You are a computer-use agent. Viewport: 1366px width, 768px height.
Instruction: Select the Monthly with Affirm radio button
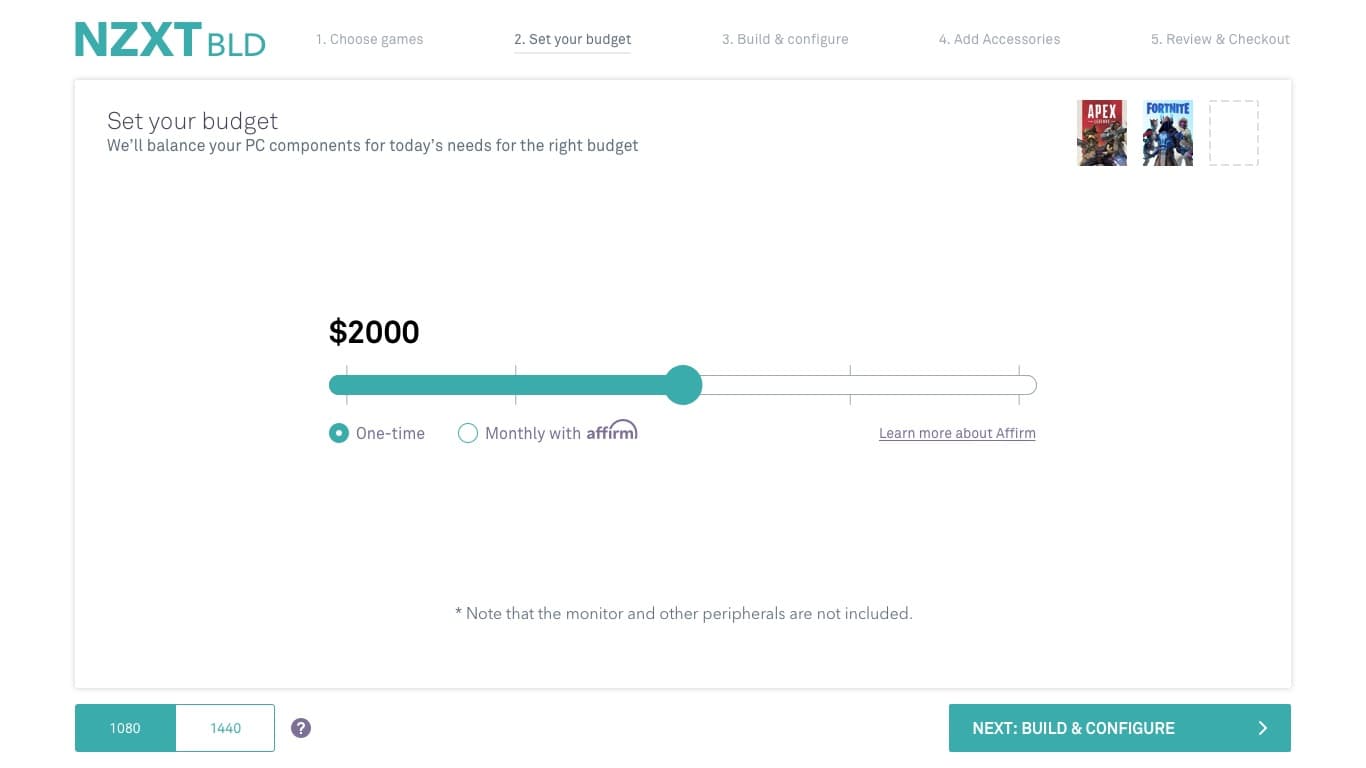click(467, 433)
